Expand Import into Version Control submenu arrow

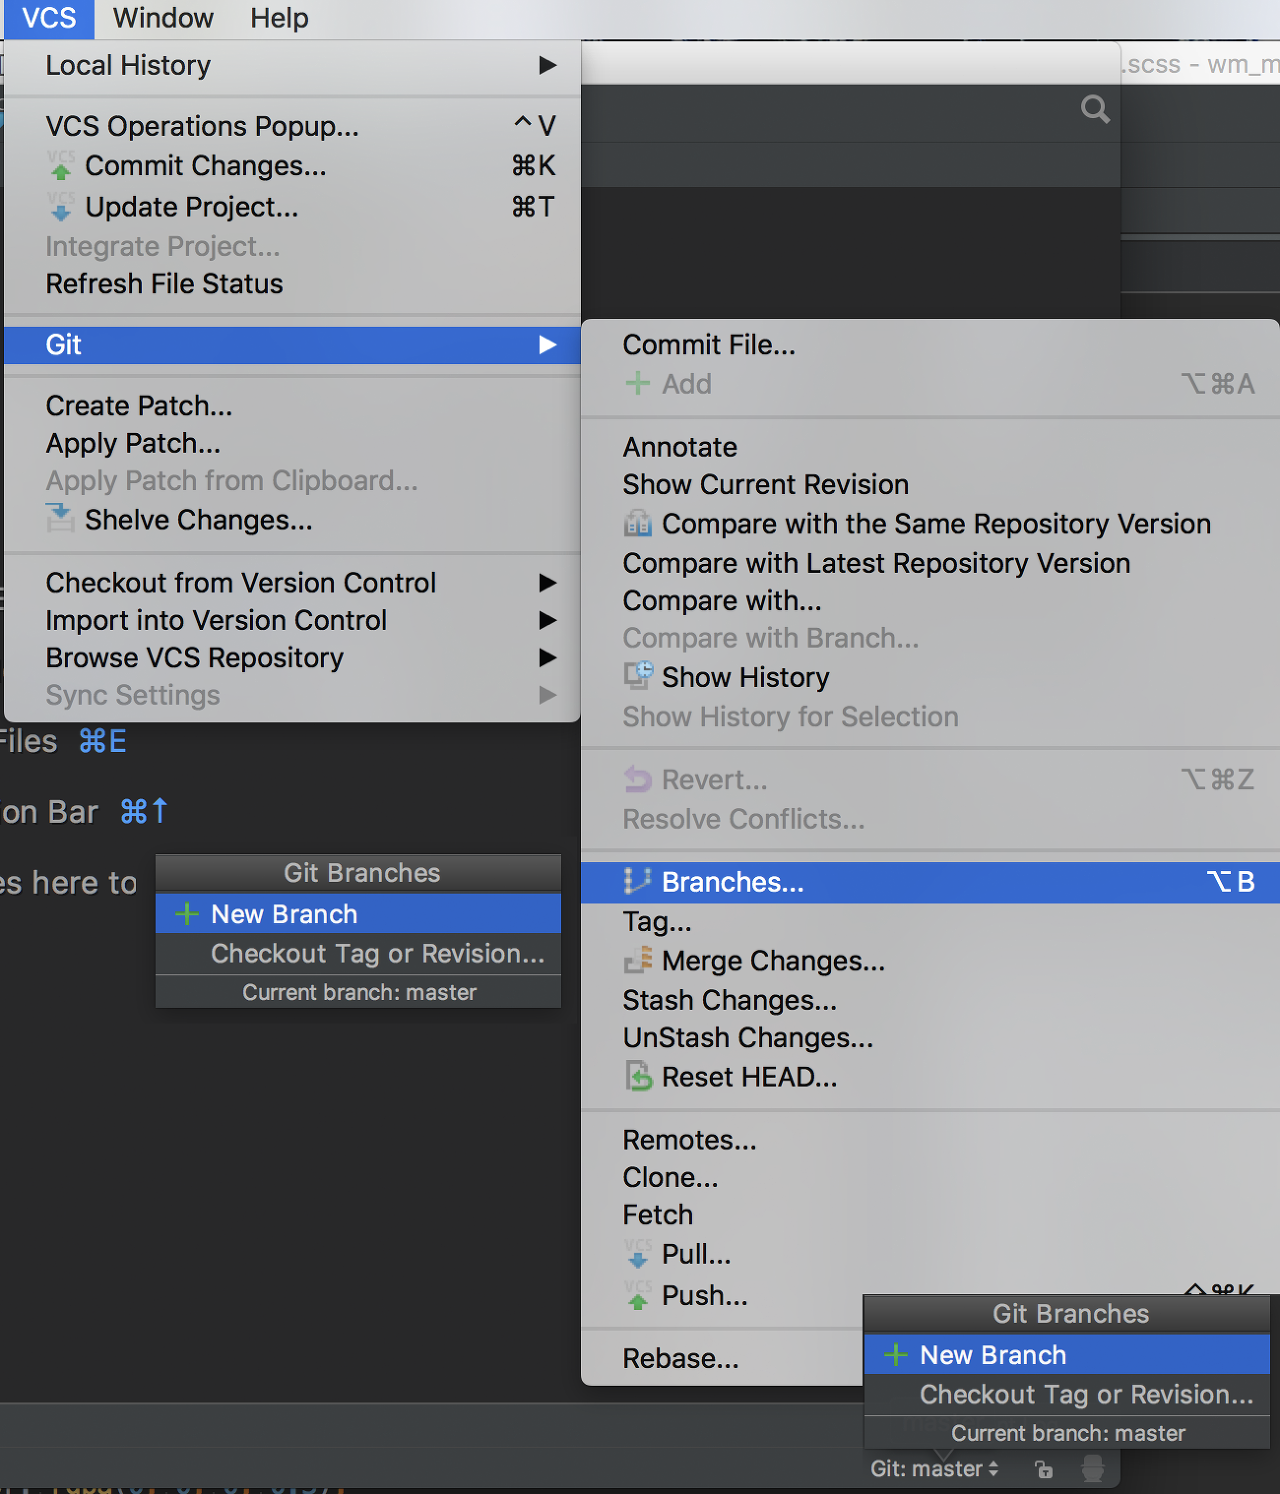pyautogui.click(x=547, y=620)
